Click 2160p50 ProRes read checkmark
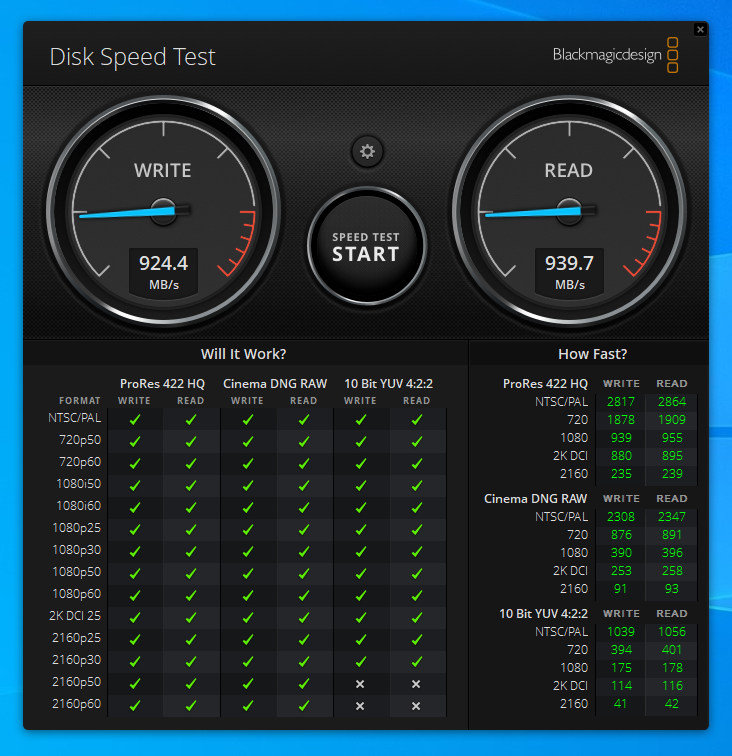 click(x=191, y=683)
